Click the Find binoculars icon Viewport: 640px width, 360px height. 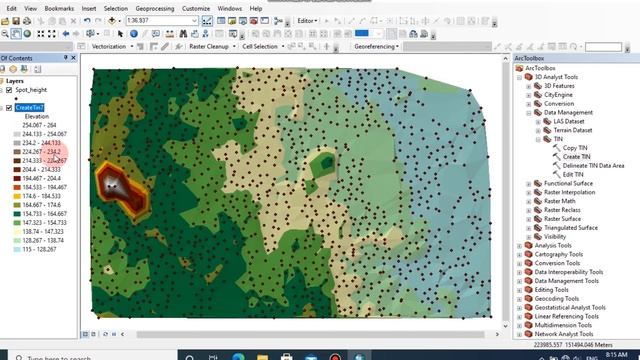[183, 34]
